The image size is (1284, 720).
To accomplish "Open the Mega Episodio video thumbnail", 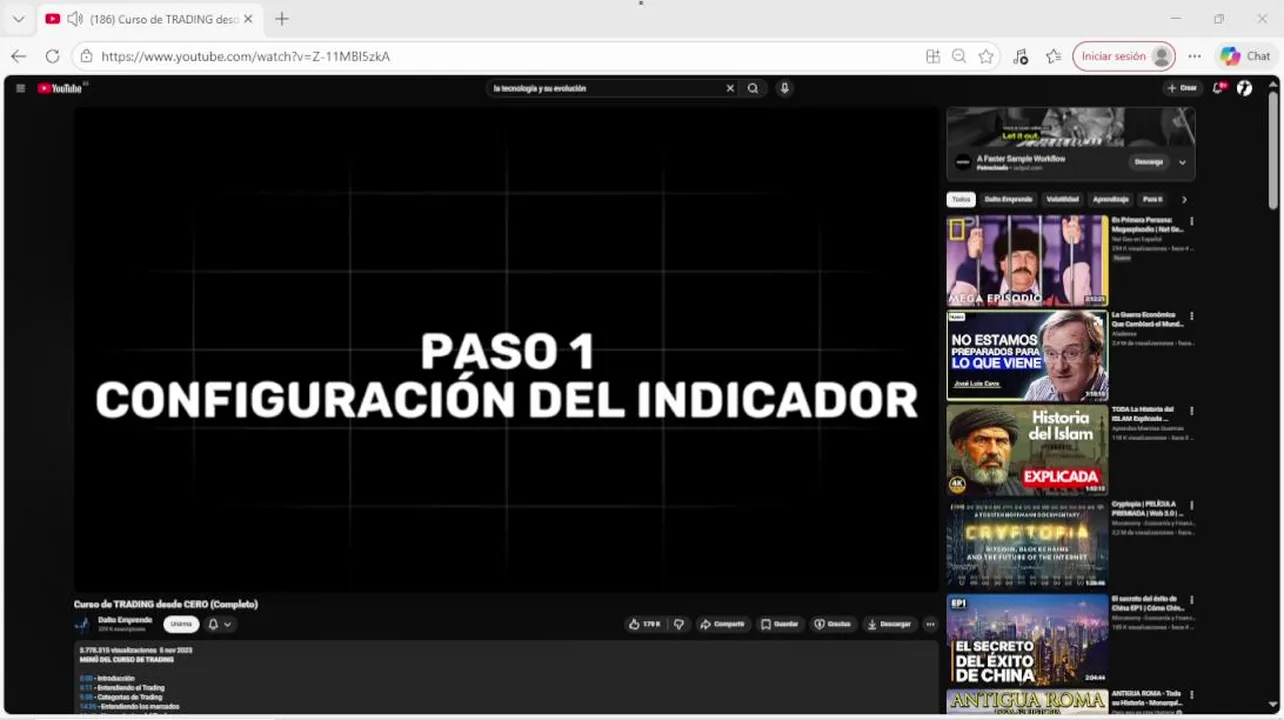I will coord(1027,260).
